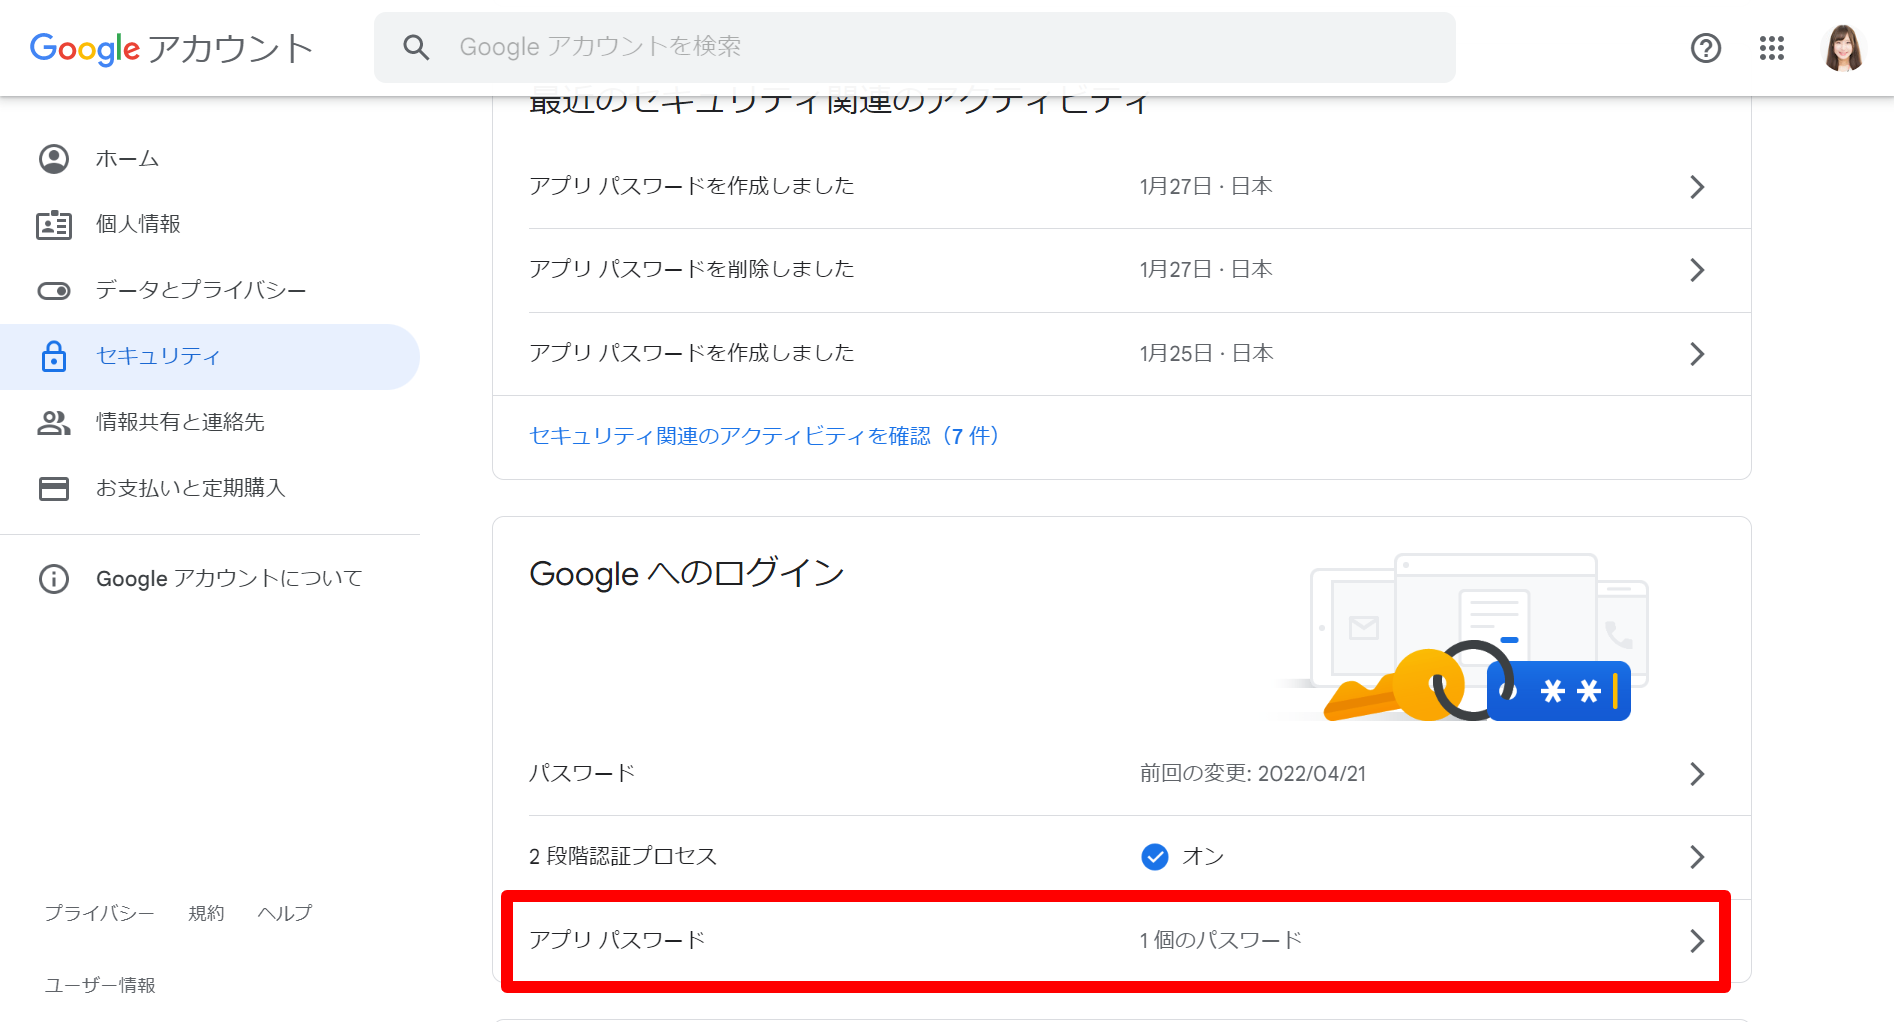Click アプリ パスワードを削除しました activity text
Image resolution: width=1894 pixels, height=1022 pixels.
692,269
